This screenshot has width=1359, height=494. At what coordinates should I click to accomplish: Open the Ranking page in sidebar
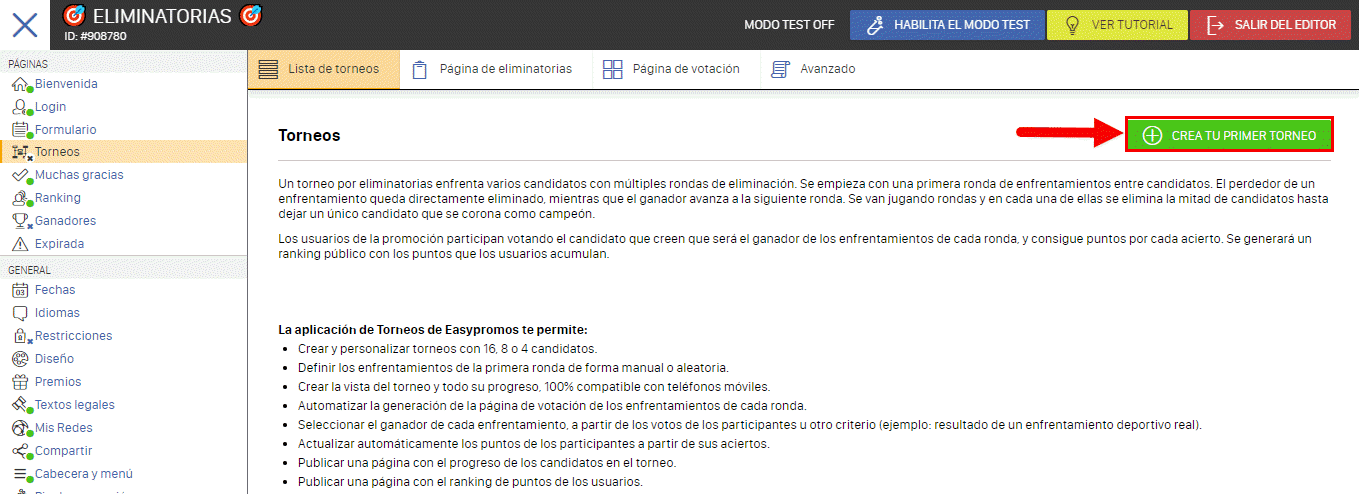click(58, 198)
